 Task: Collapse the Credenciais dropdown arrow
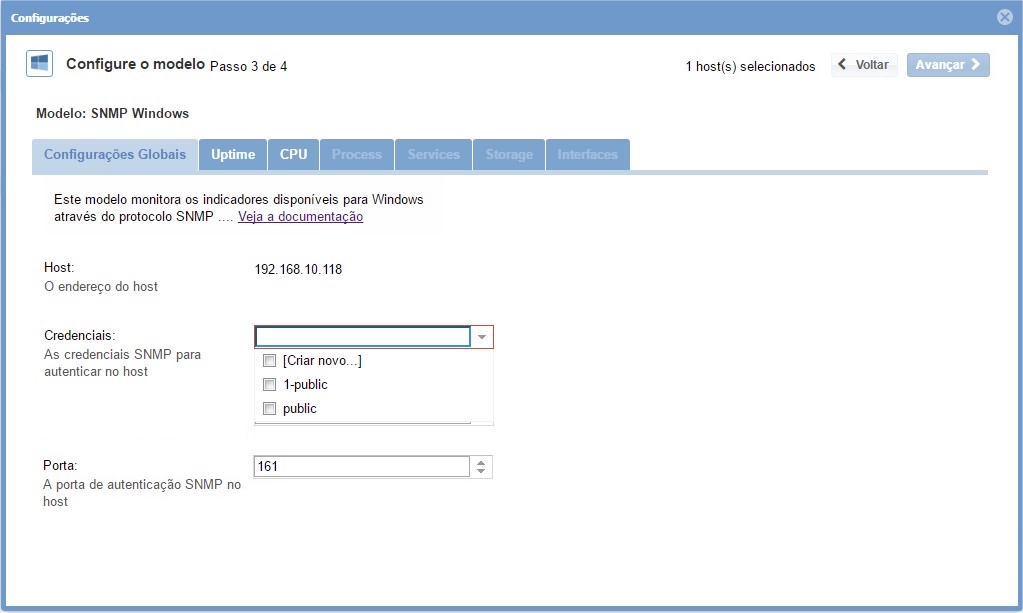pos(482,337)
